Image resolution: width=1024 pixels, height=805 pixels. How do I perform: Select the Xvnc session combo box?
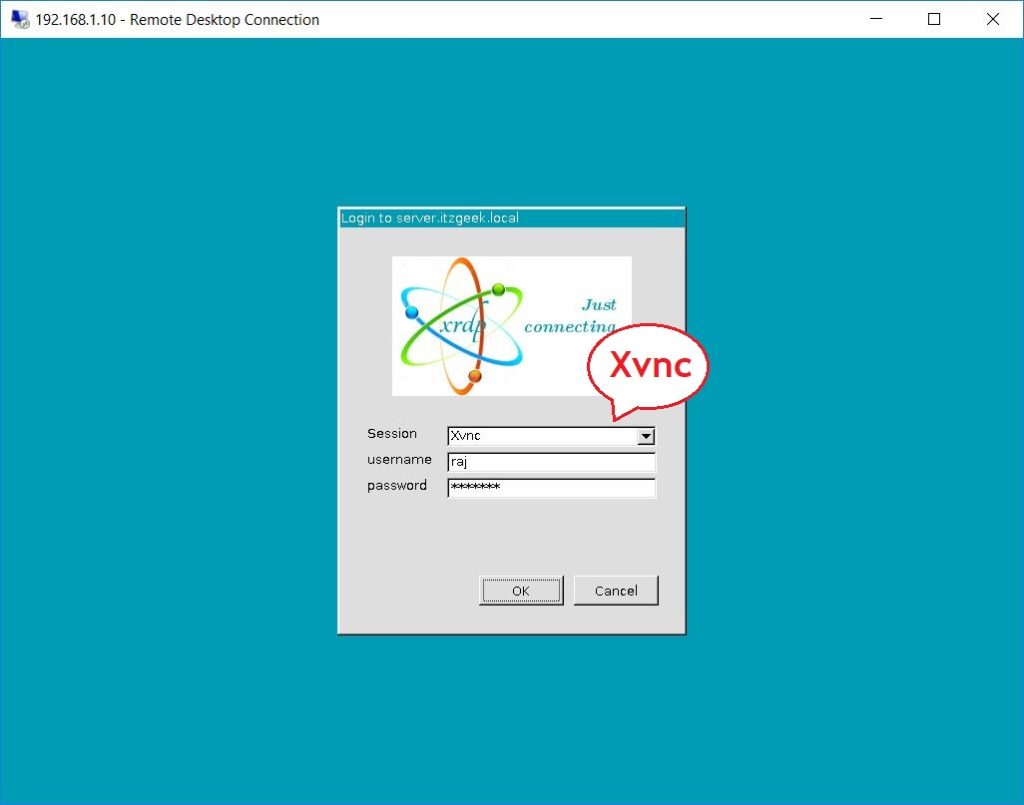551,436
